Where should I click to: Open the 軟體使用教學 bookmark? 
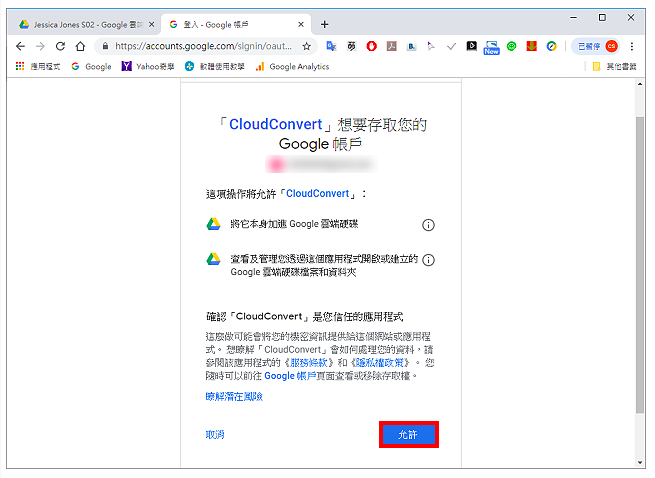pyautogui.click(x=215, y=66)
